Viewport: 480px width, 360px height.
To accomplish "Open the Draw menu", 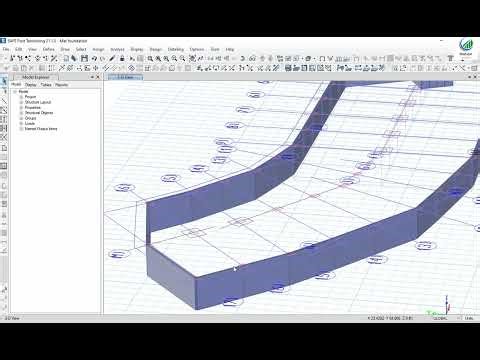I will tap(65, 49).
